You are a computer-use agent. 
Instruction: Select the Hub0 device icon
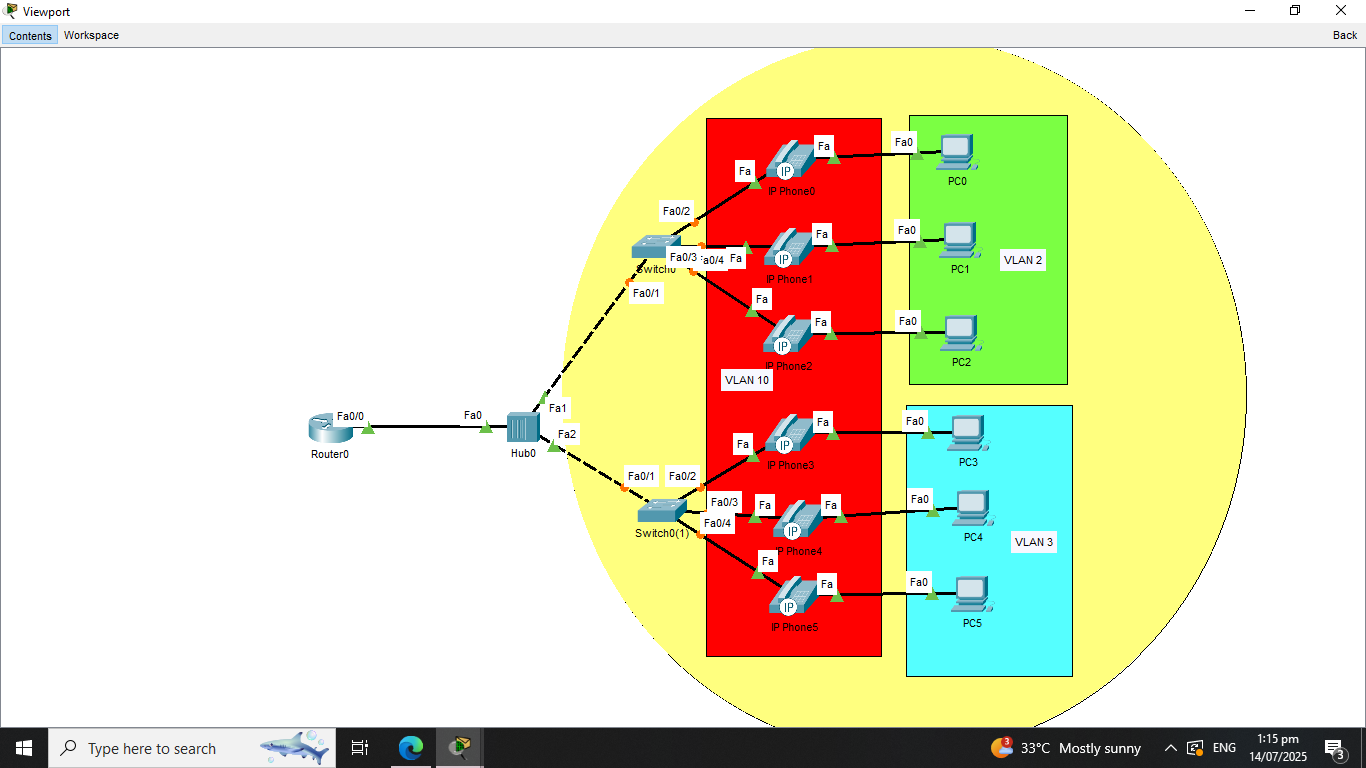click(x=522, y=427)
